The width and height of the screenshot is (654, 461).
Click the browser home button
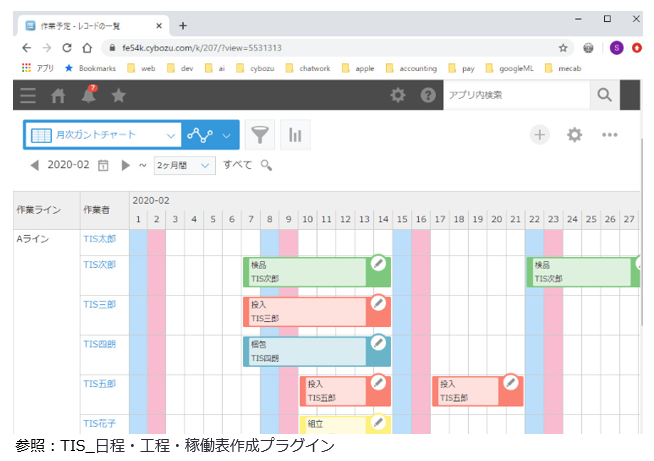click(x=87, y=48)
